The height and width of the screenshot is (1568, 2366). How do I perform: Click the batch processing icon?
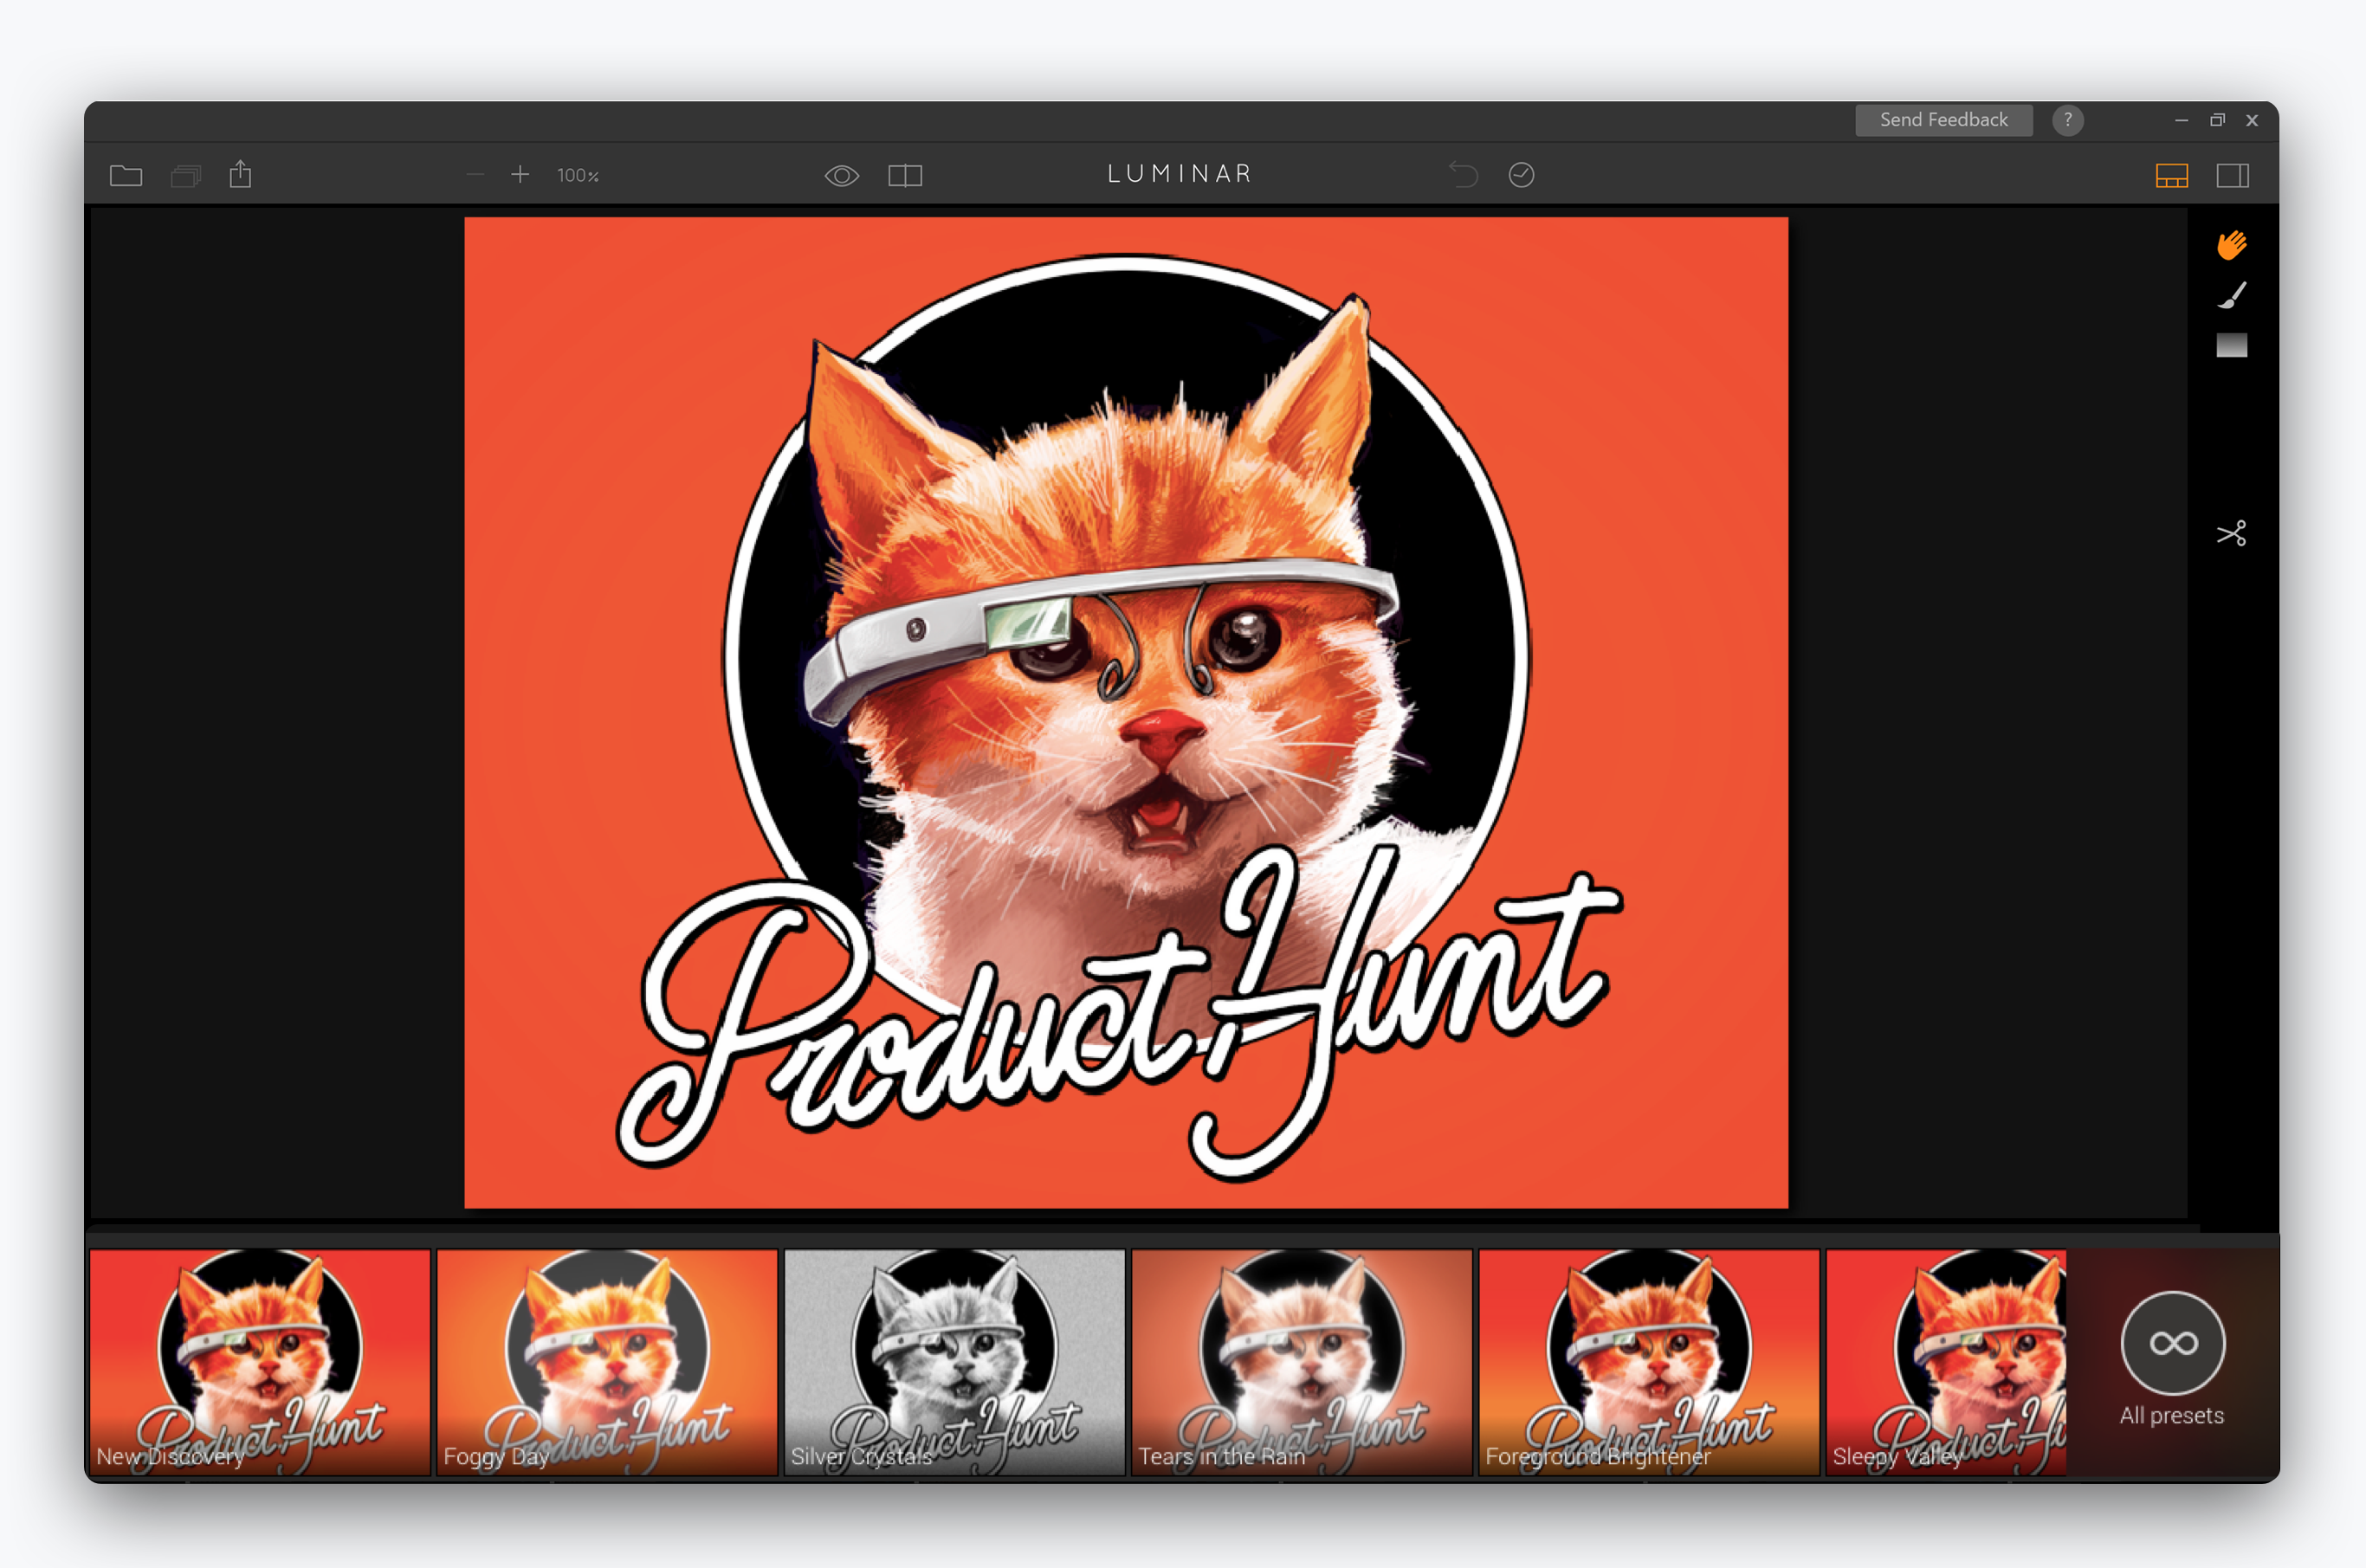[186, 176]
